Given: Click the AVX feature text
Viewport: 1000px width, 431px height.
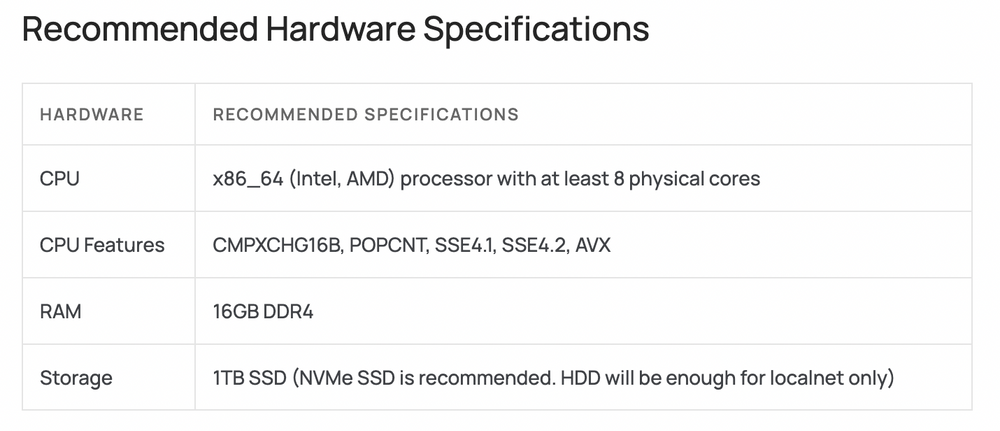Looking at the screenshot, I should [593, 245].
